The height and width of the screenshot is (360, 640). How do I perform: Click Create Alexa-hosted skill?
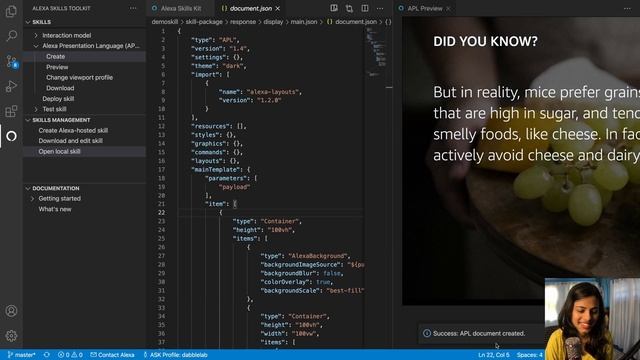click(73, 131)
